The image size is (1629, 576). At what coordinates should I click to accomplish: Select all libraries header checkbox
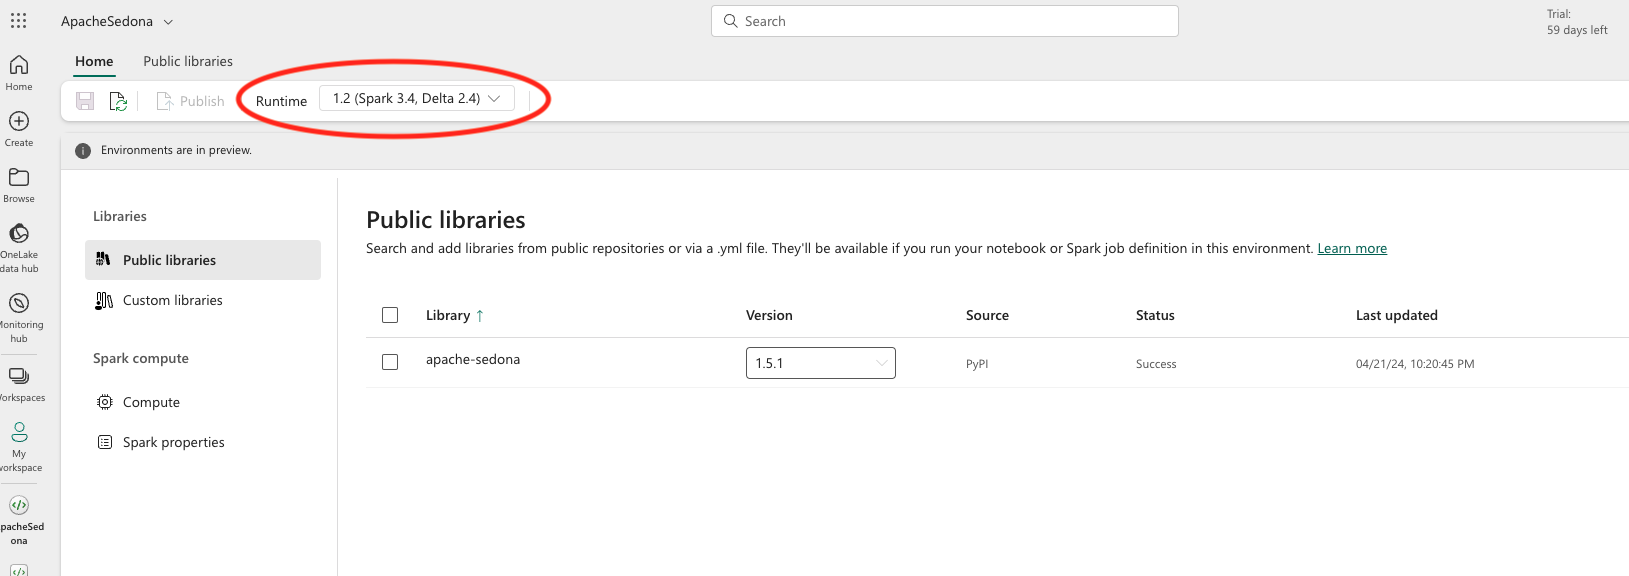390,315
